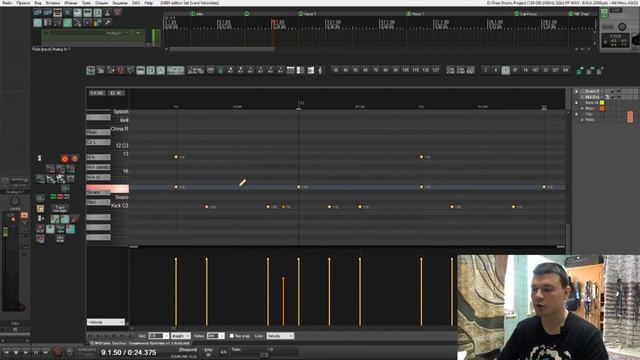This screenshot has width=640, height=360.
Task: Select the 64 grid division button
Action: pyautogui.click(x=565, y=70)
